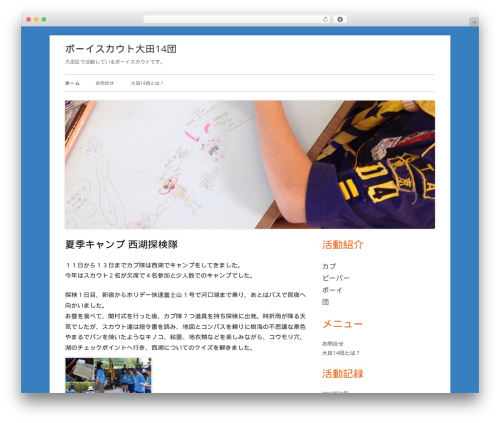Open the ビーバー activity link
The width and height of the screenshot is (500, 423).
click(x=336, y=278)
